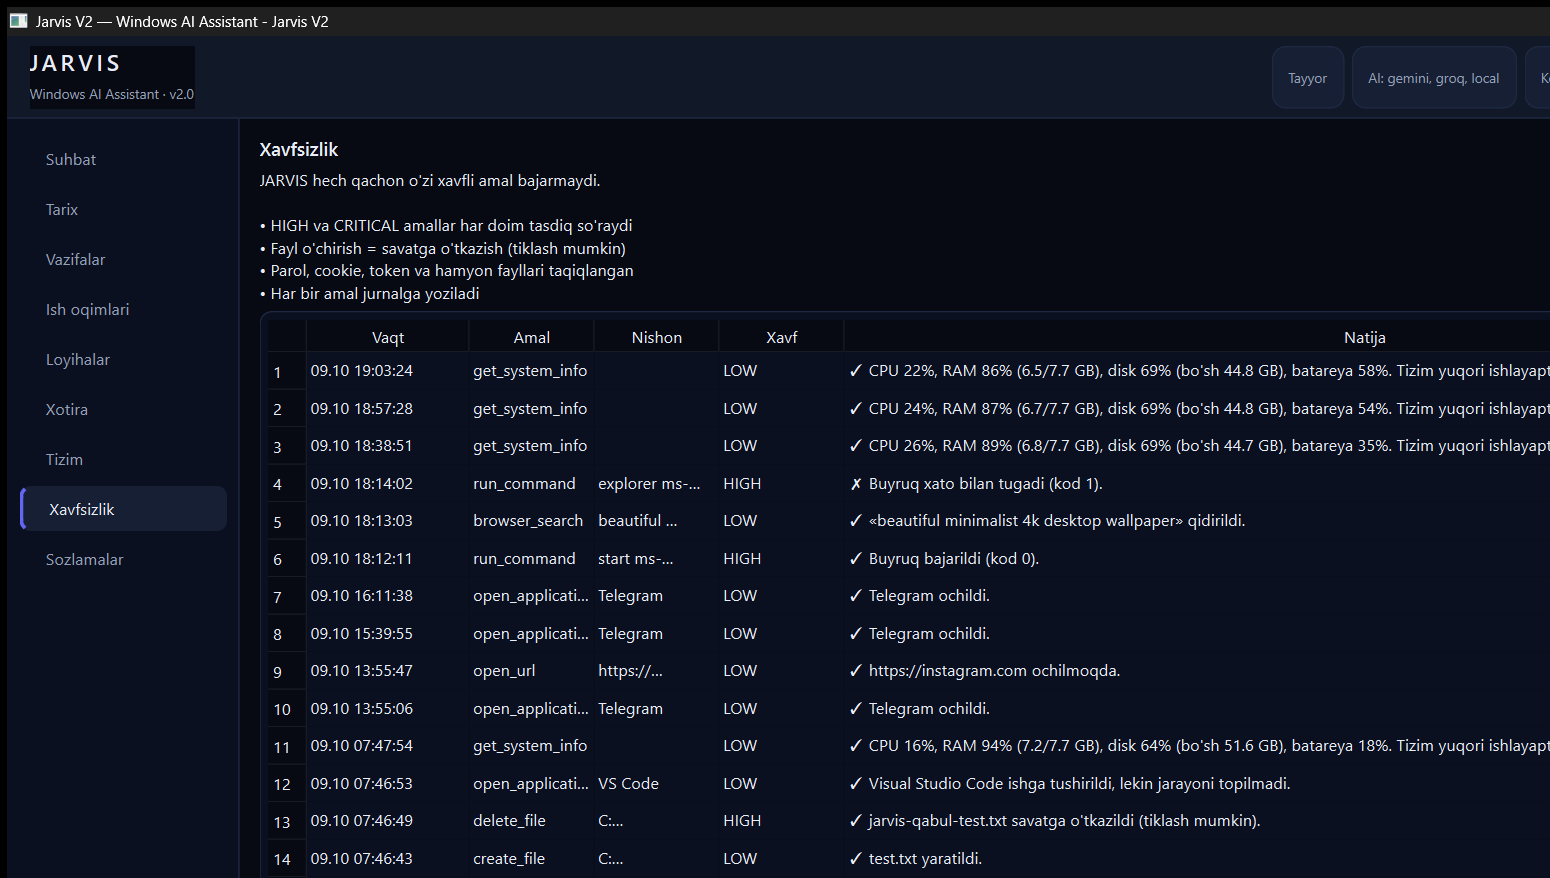Click the Natija column header
This screenshot has width=1550, height=878.
[1365, 337]
